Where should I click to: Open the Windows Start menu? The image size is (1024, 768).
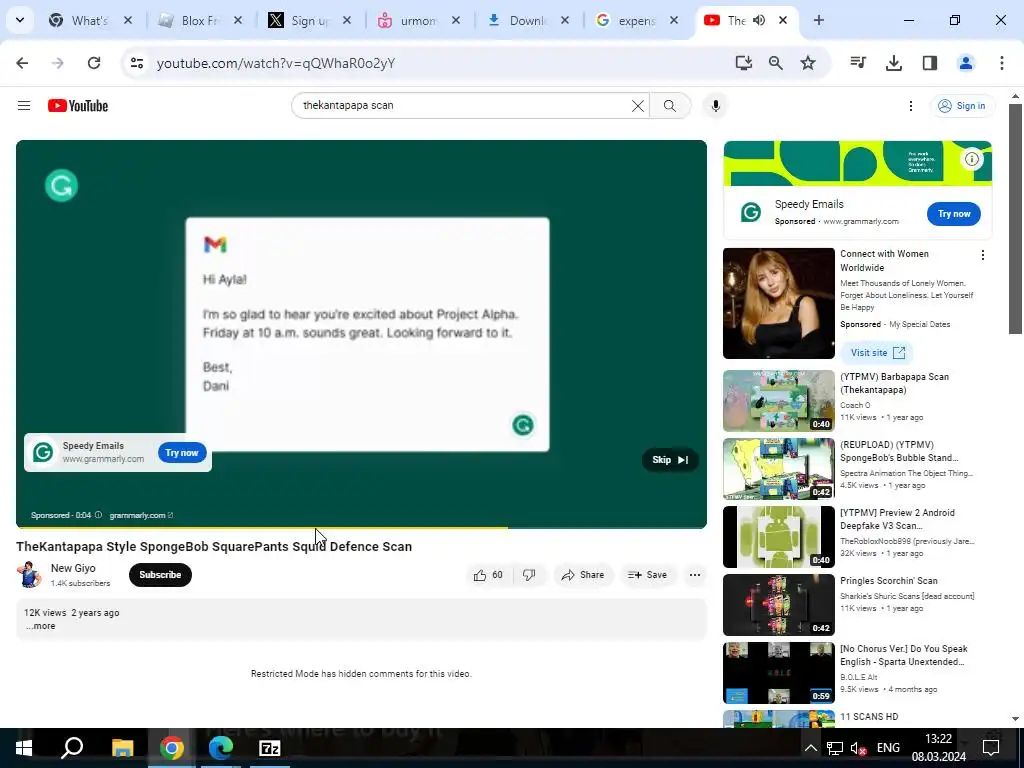click(24, 748)
